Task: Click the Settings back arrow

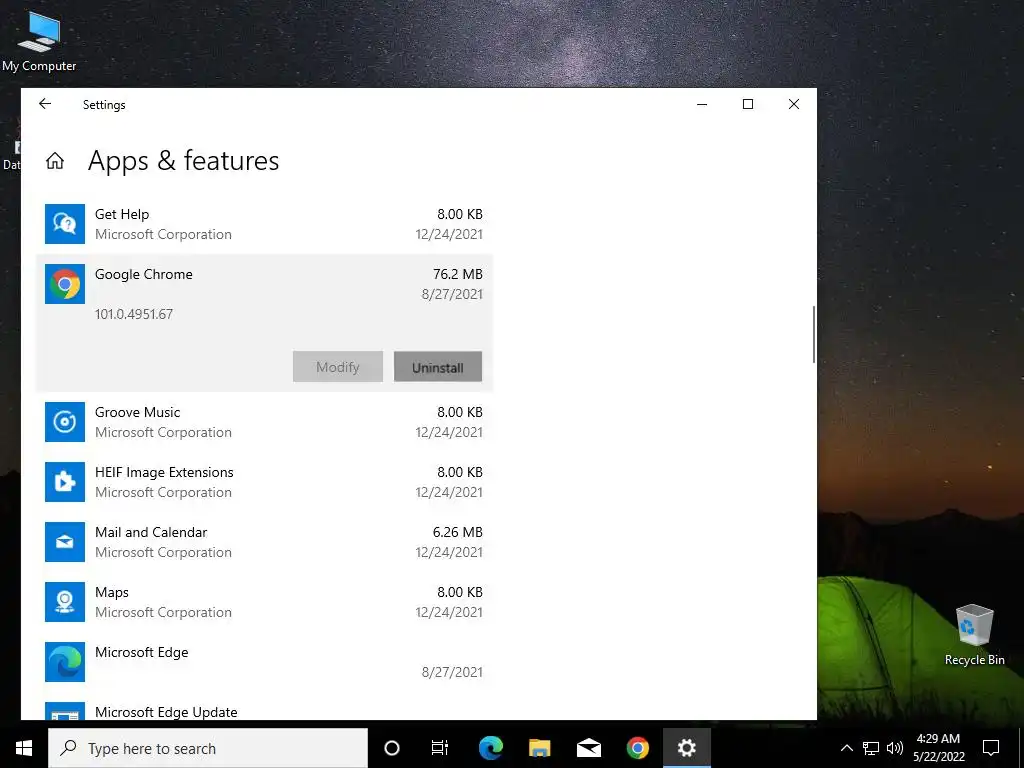Action: click(44, 104)
